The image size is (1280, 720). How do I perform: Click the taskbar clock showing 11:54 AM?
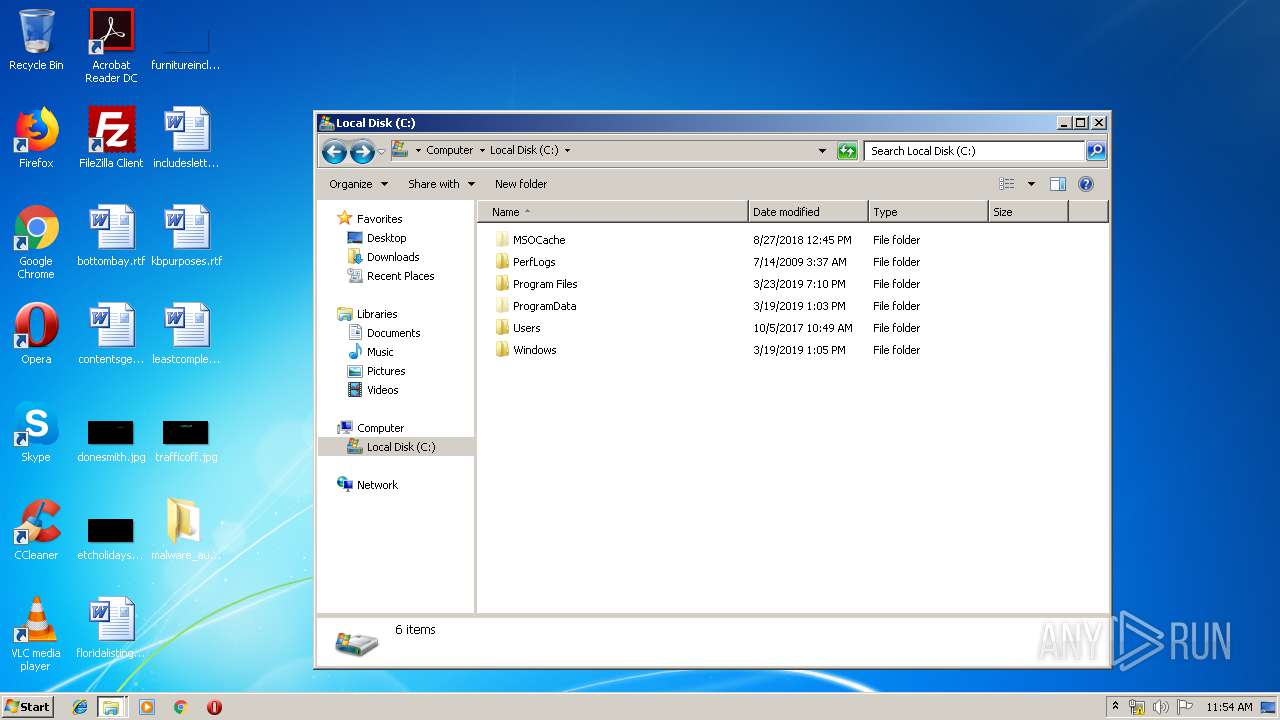point(1229,707)
